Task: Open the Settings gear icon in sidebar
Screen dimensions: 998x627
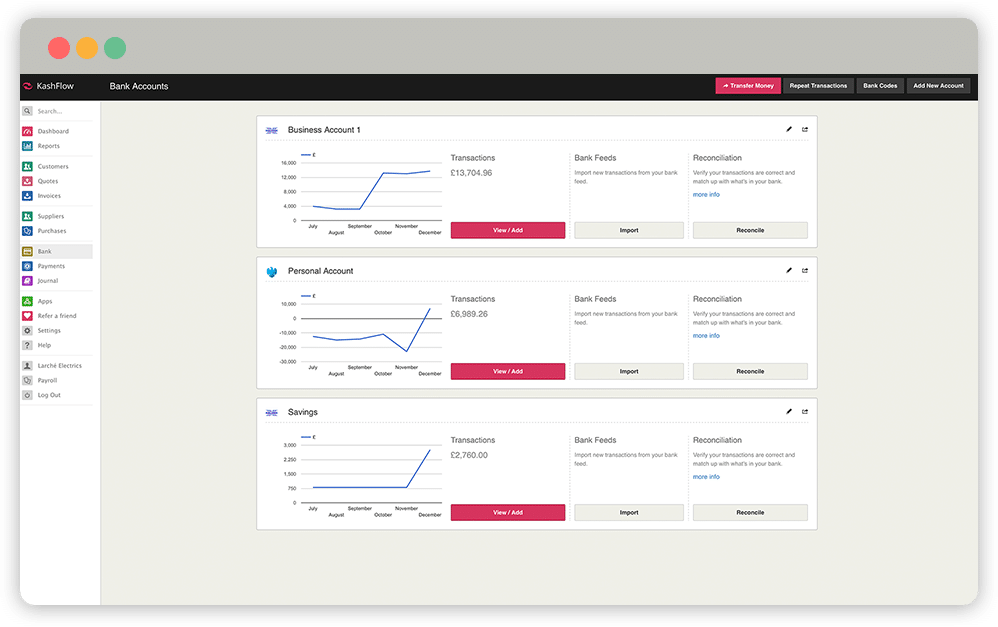Action: click(x=28, y=331)
